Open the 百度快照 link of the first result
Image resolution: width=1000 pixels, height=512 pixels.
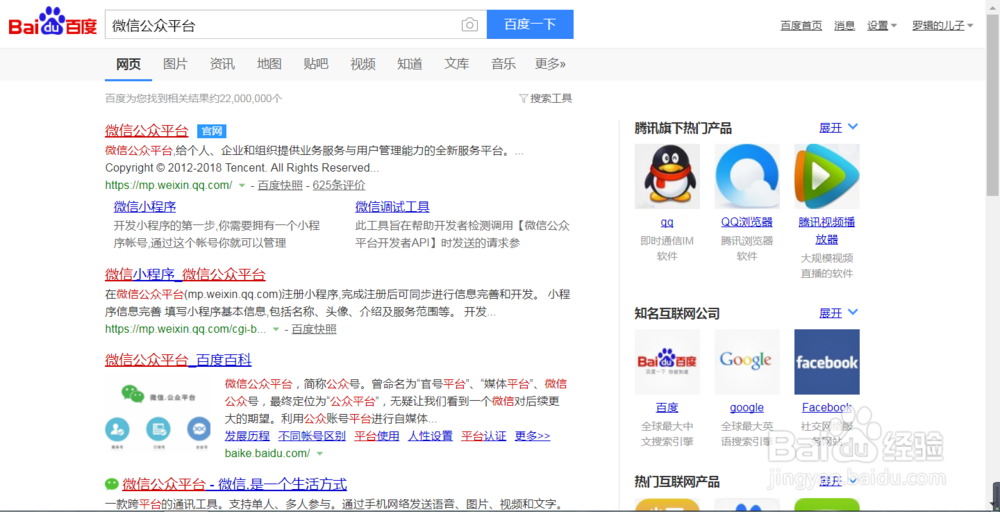tap(280, 186)
